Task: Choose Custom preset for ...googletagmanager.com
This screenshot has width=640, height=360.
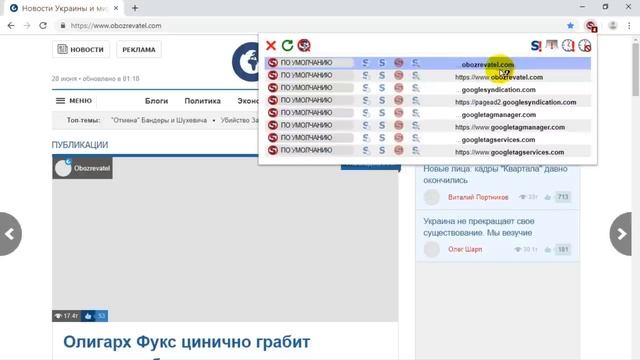Action: point(416,113)
